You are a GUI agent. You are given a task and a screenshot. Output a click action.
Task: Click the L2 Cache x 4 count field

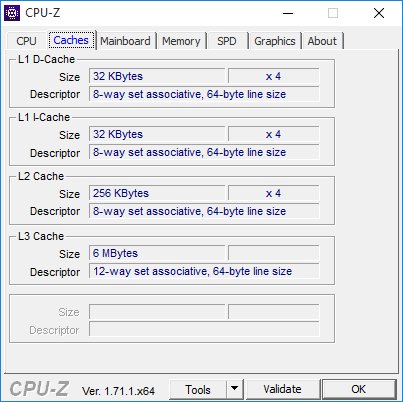[274, 193]
